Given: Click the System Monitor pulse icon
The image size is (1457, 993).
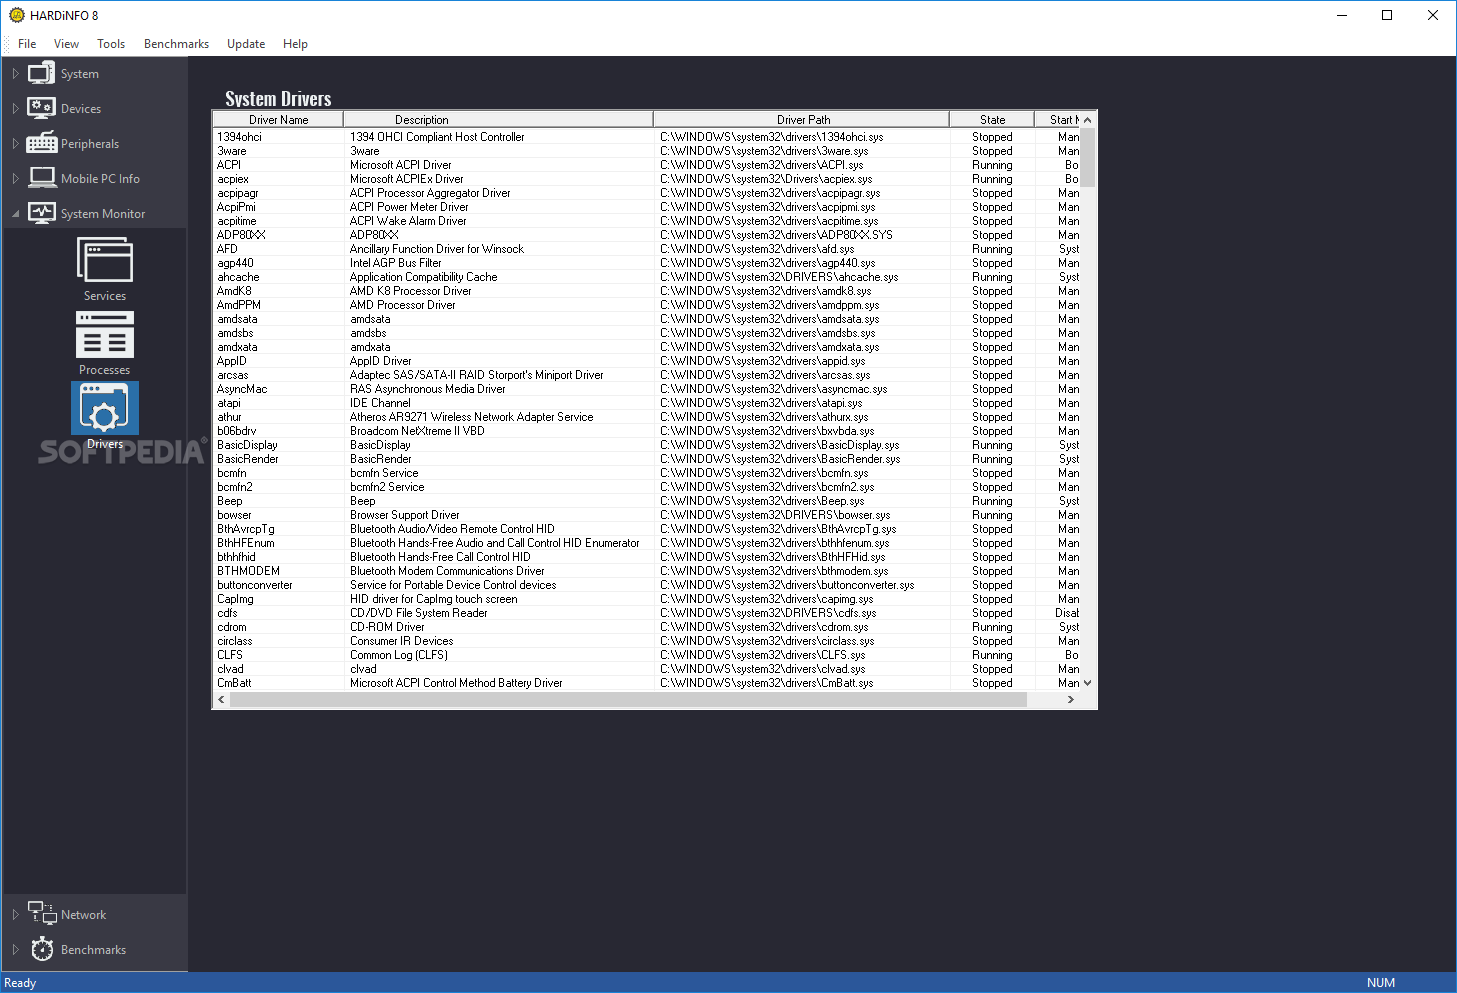Looking at the screenshot, I should click(42, 213).
